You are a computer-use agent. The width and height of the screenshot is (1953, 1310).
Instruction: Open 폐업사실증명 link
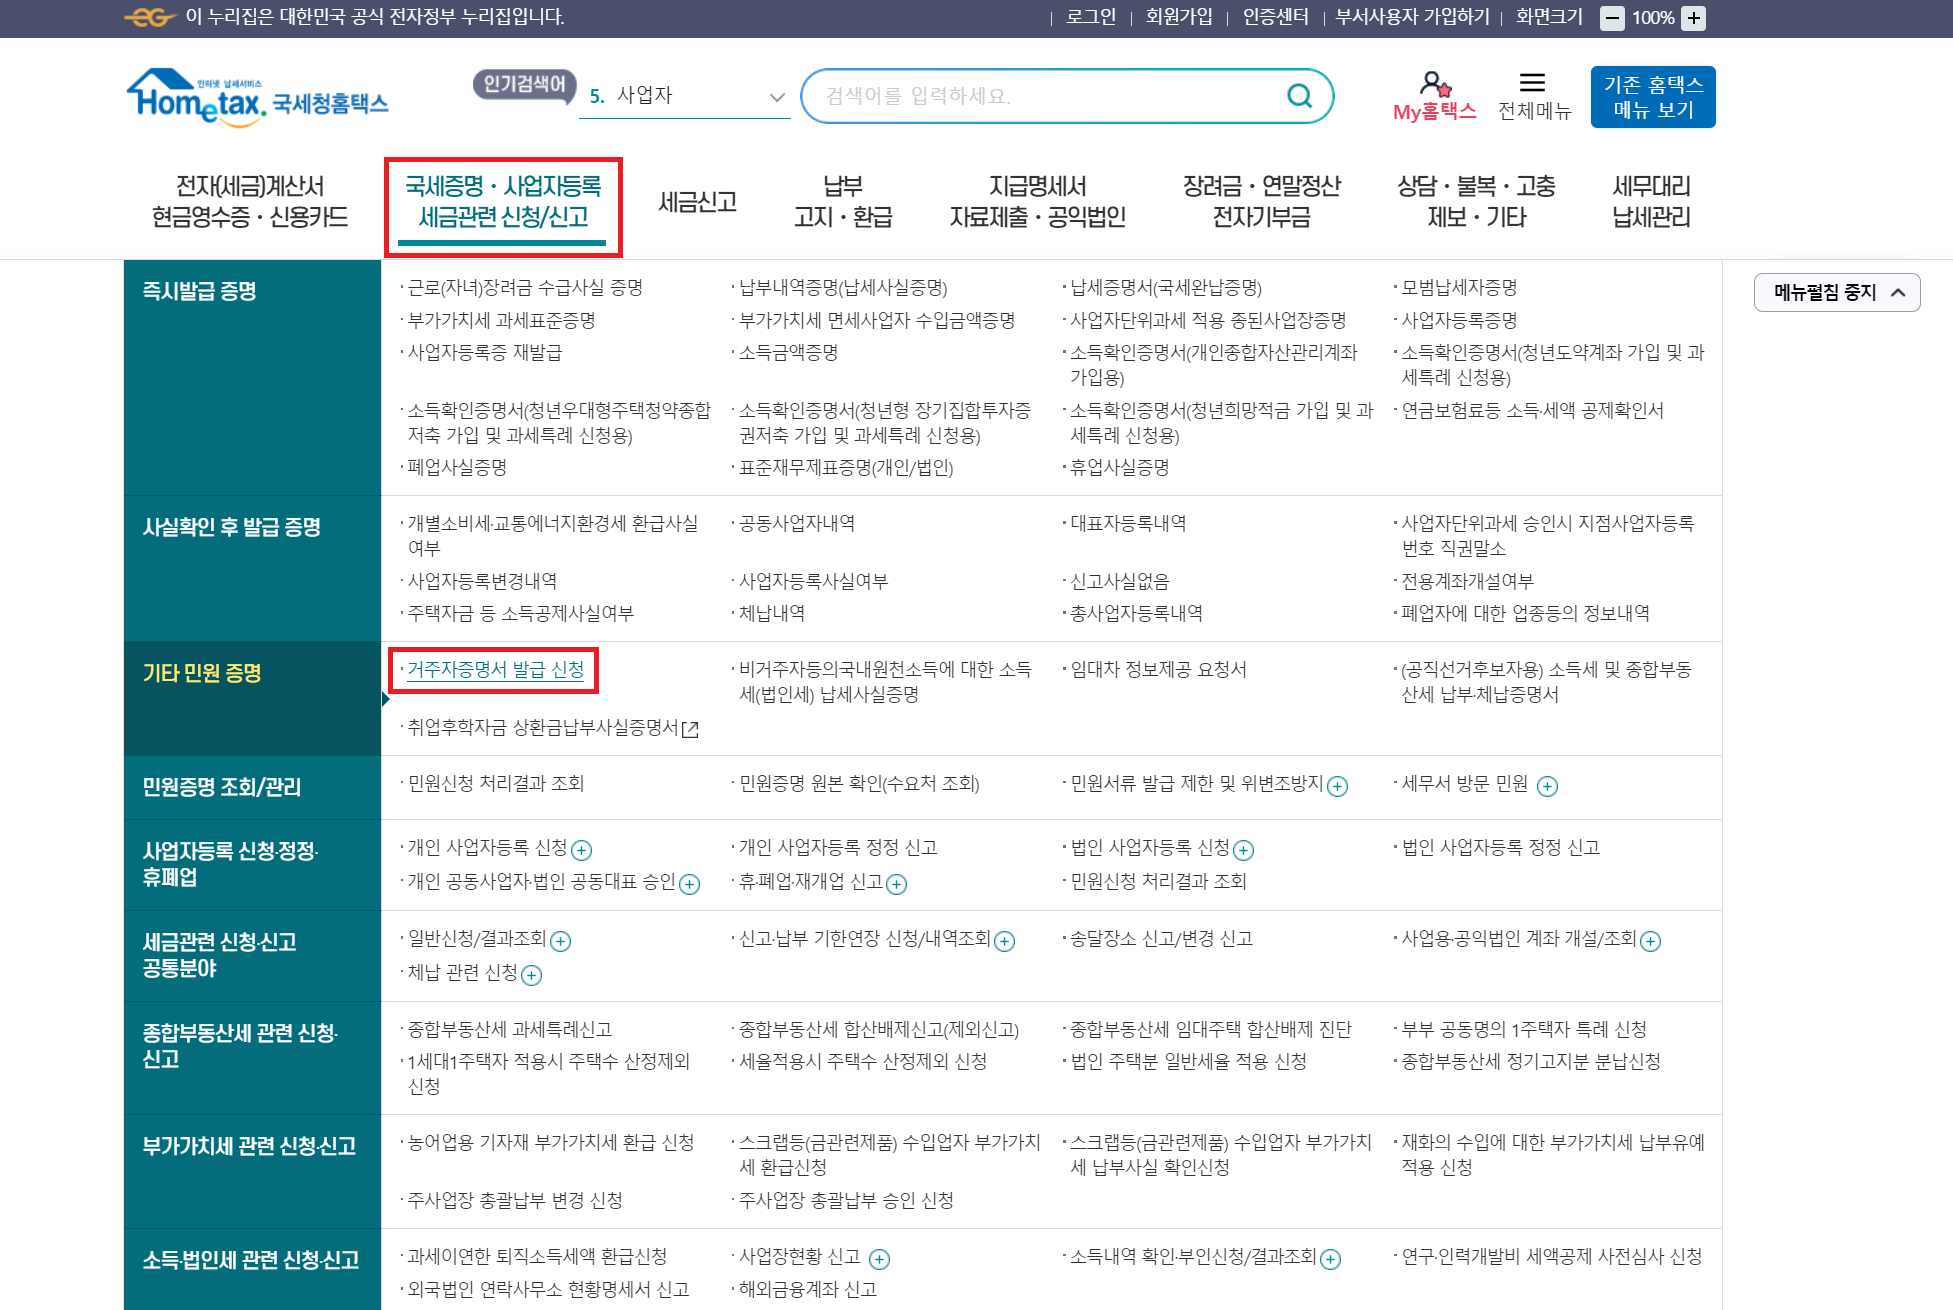457,468
